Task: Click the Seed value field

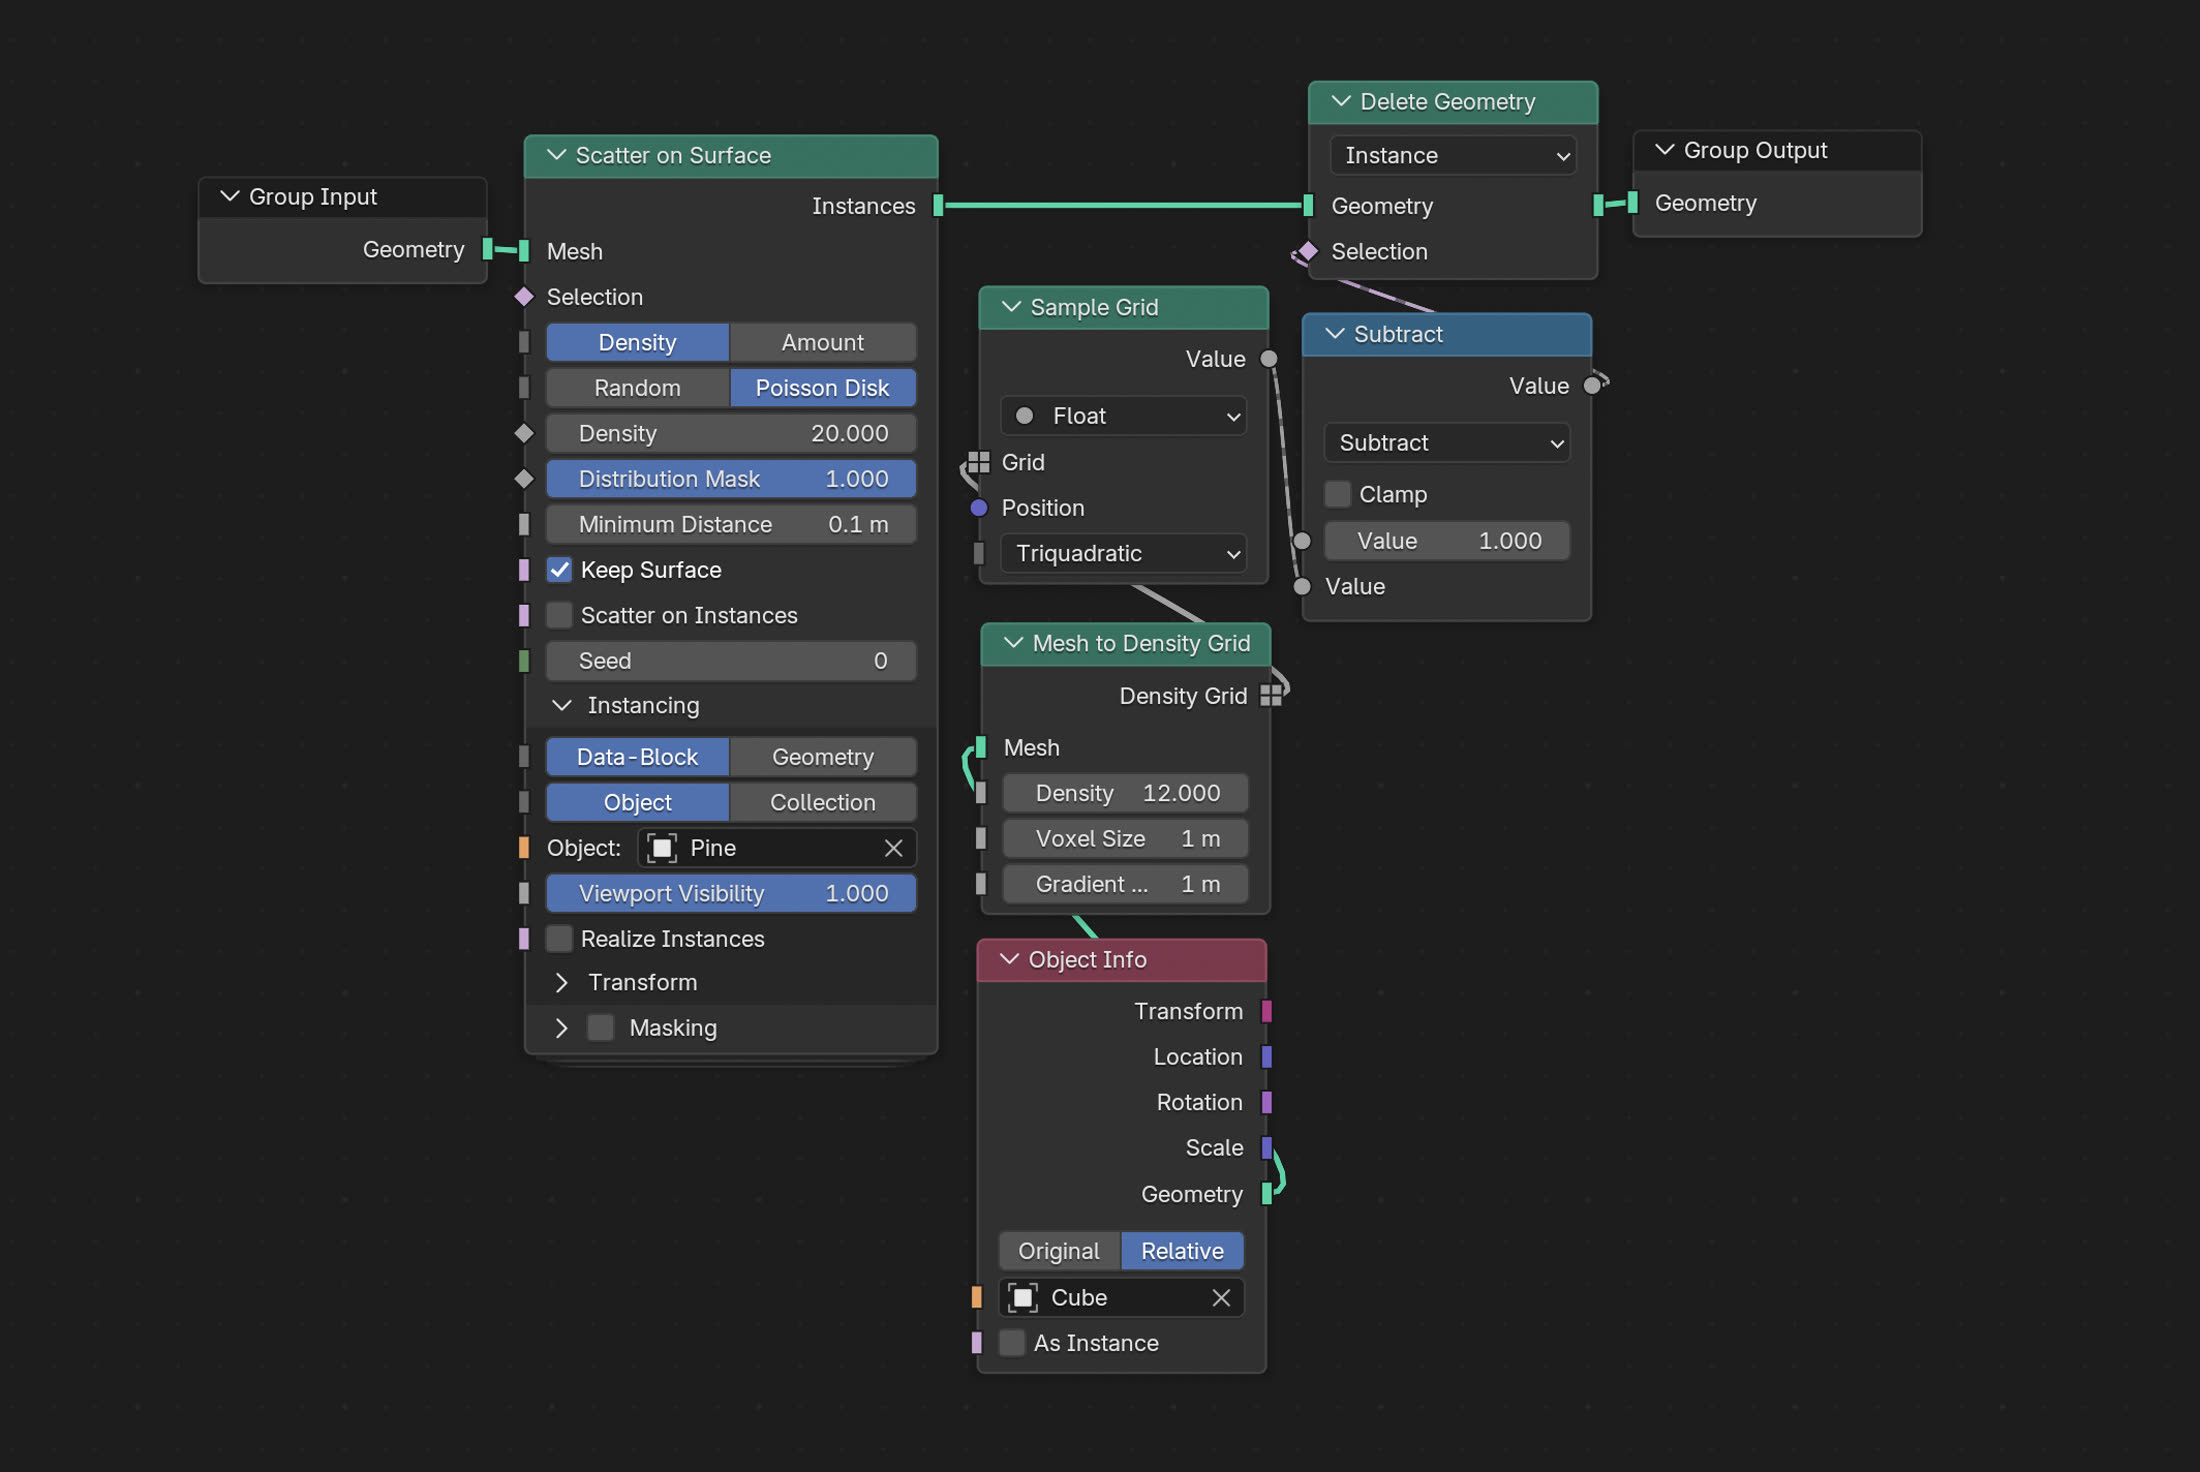Action: (731, 661)
